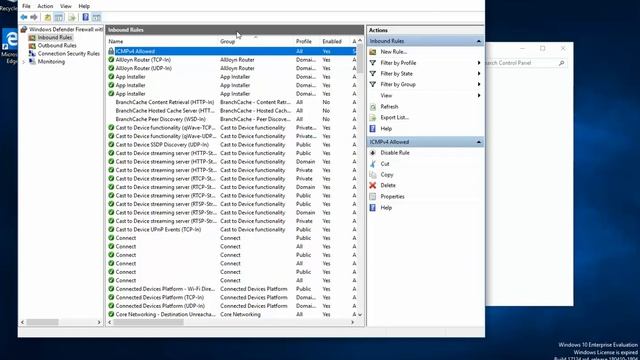Screen dimensions: 640x360
Task: Click the lock icon of ICMPv4 Allowed rule
Action: coord(111,51)
